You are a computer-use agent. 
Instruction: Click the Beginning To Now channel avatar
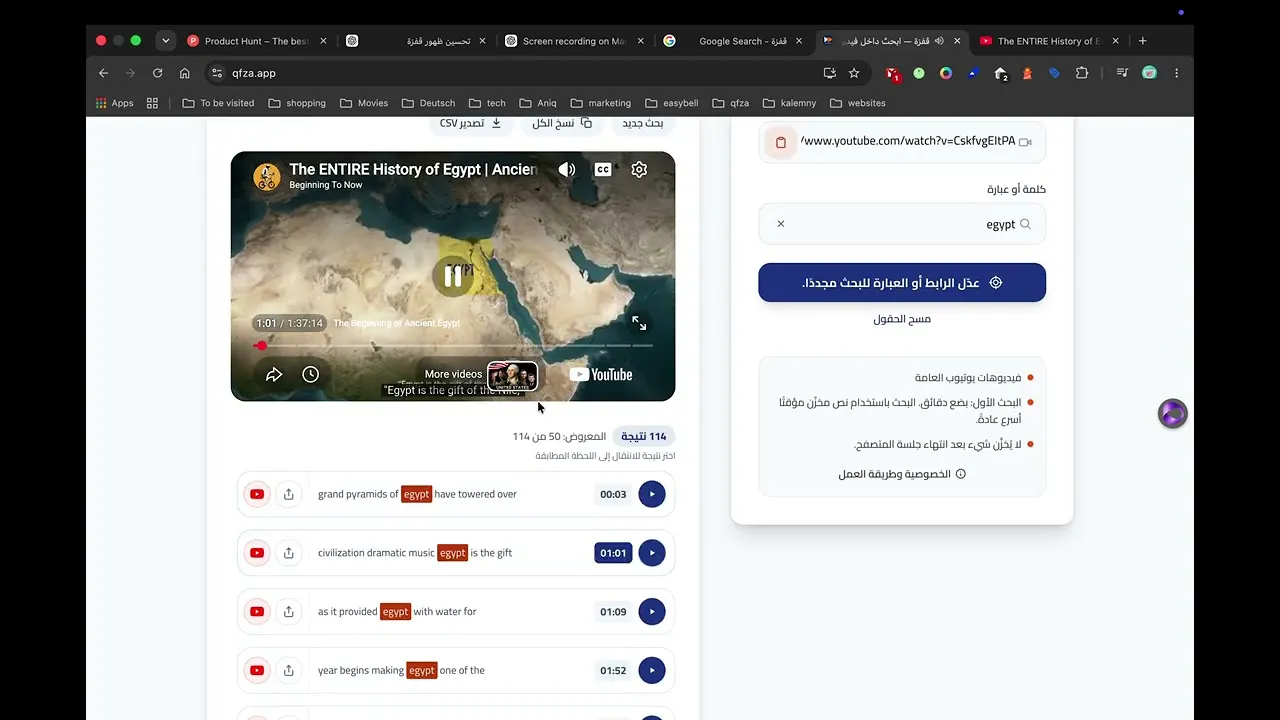click(x=267, y=177)
